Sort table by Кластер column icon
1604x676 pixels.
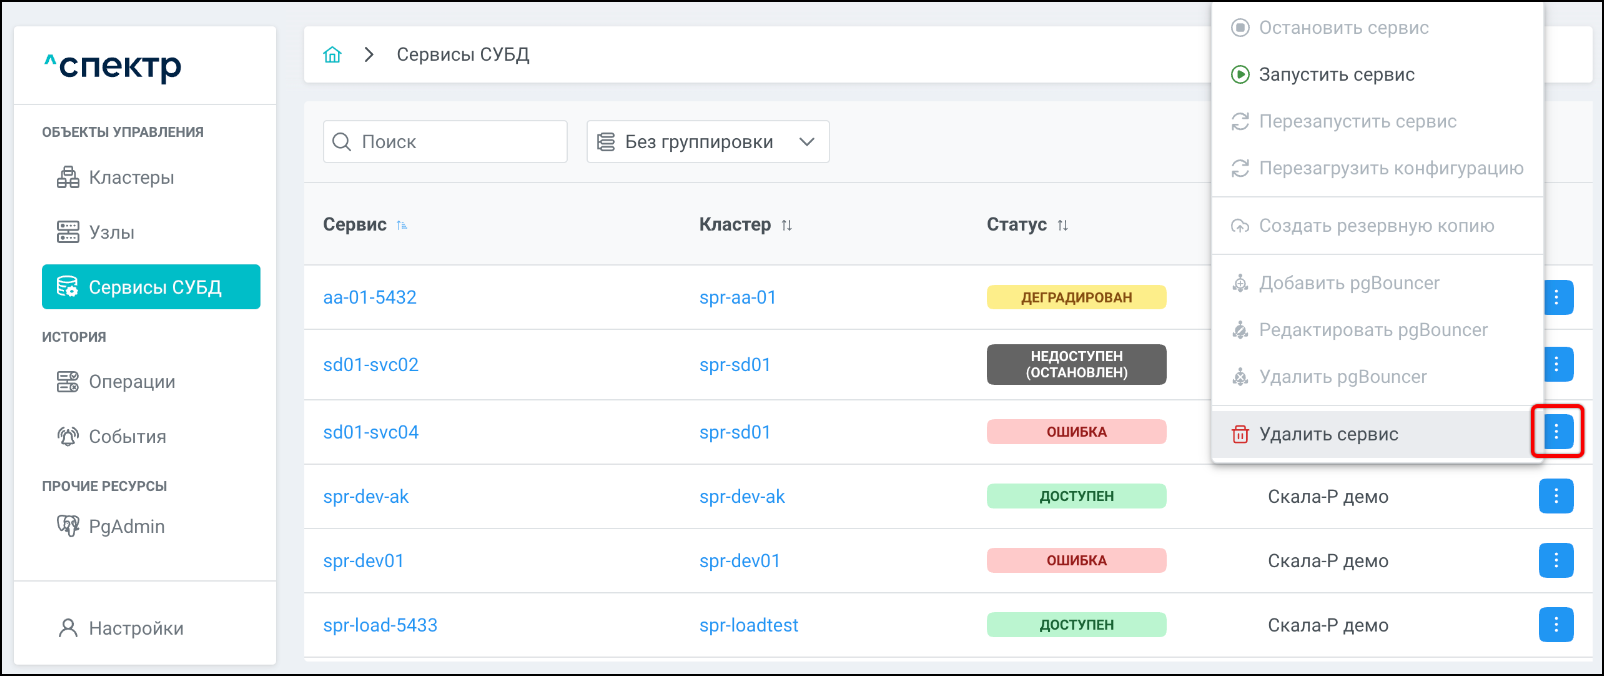coord(787,225)
